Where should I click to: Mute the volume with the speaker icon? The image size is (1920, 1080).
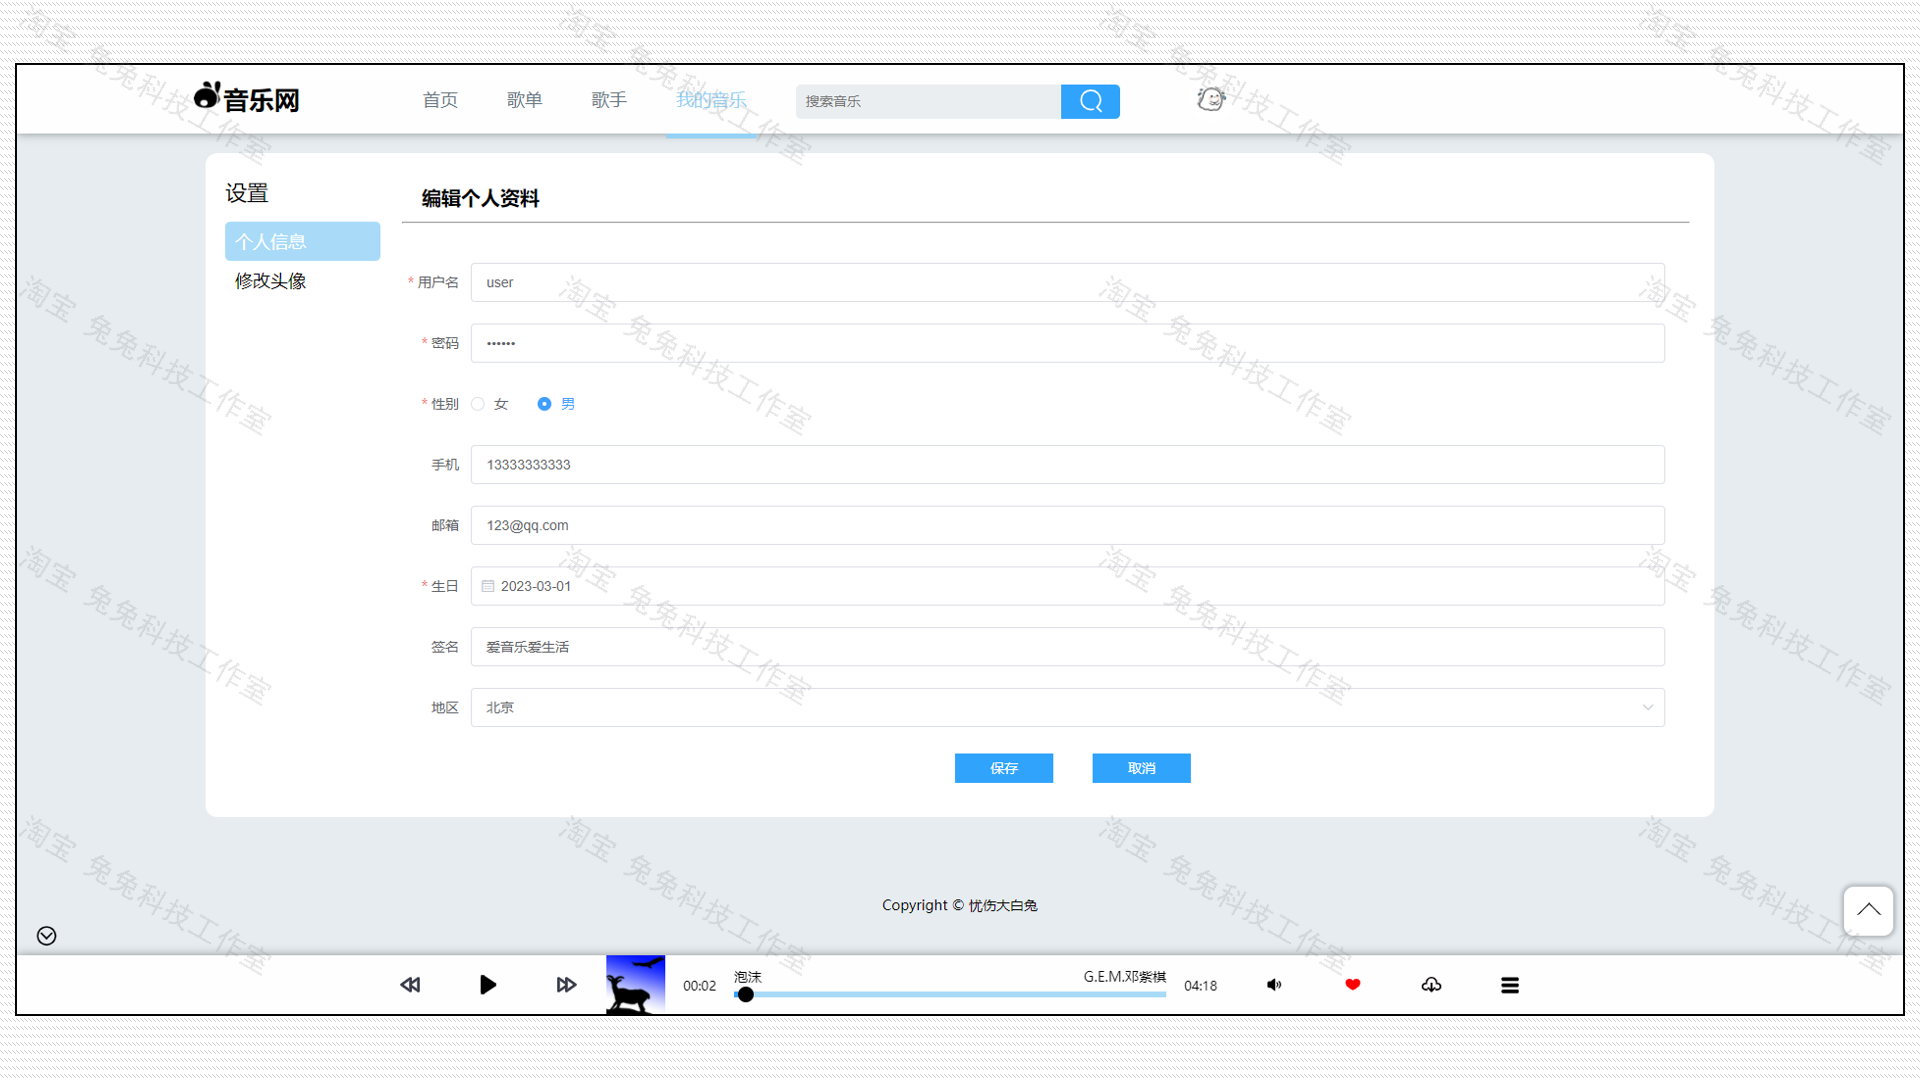point(1274,984)
